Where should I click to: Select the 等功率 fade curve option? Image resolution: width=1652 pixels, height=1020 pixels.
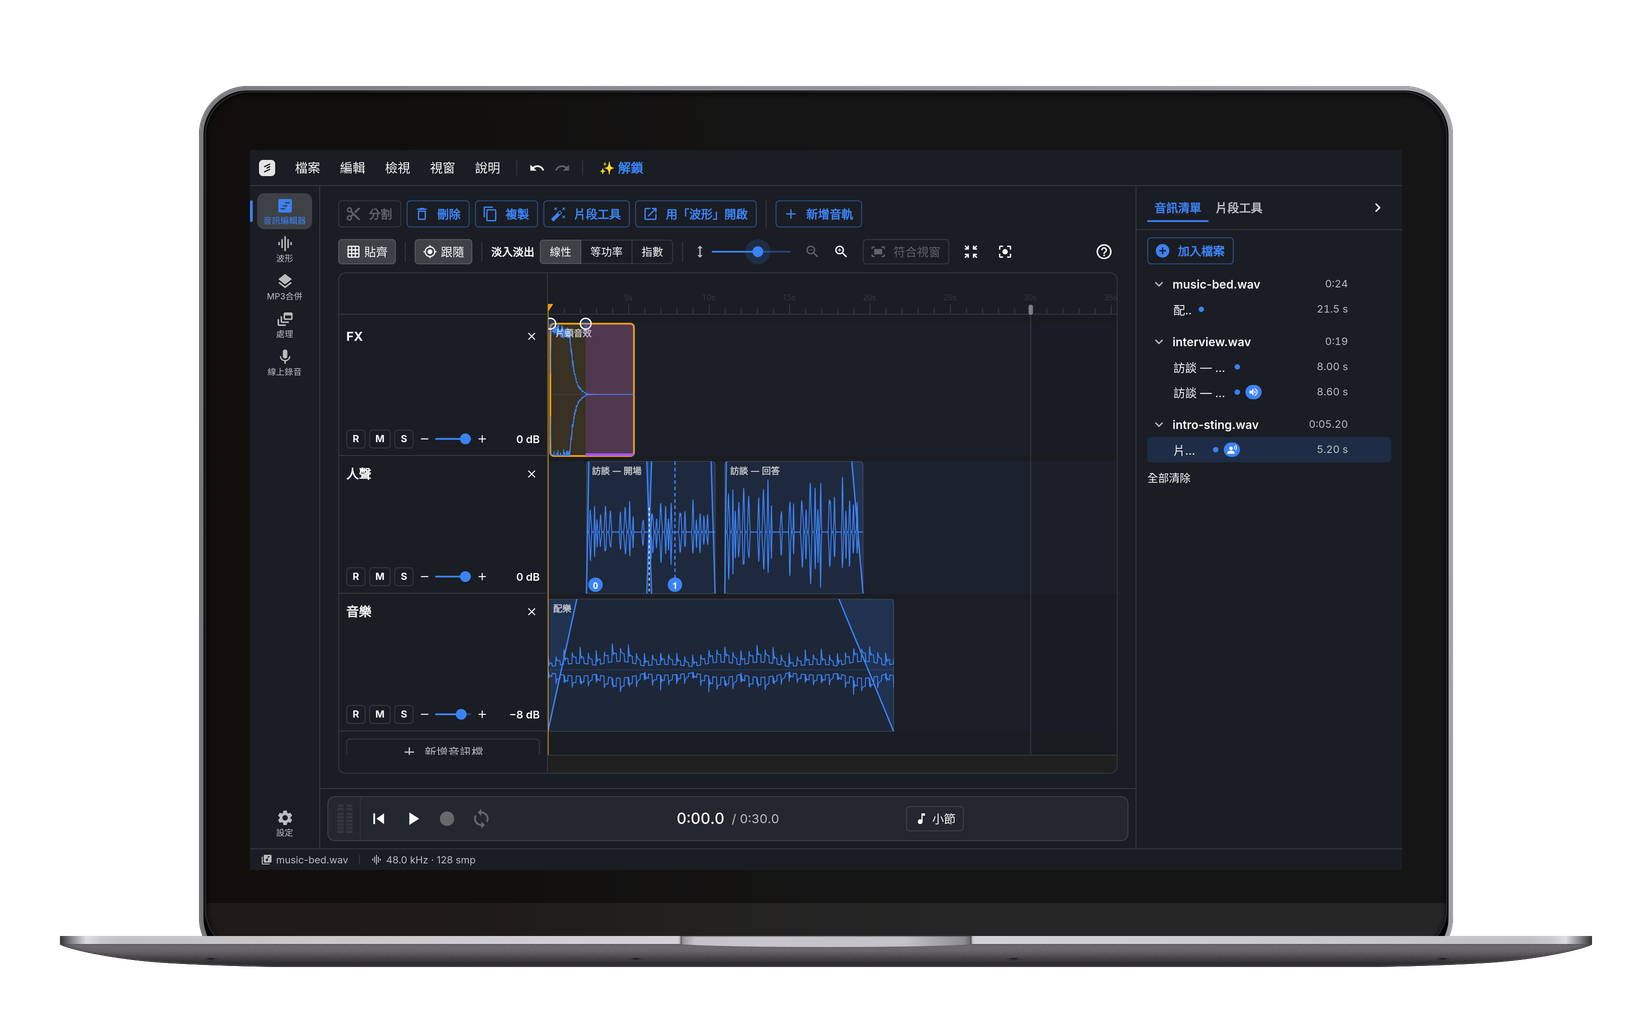click(x=606, y=252)
